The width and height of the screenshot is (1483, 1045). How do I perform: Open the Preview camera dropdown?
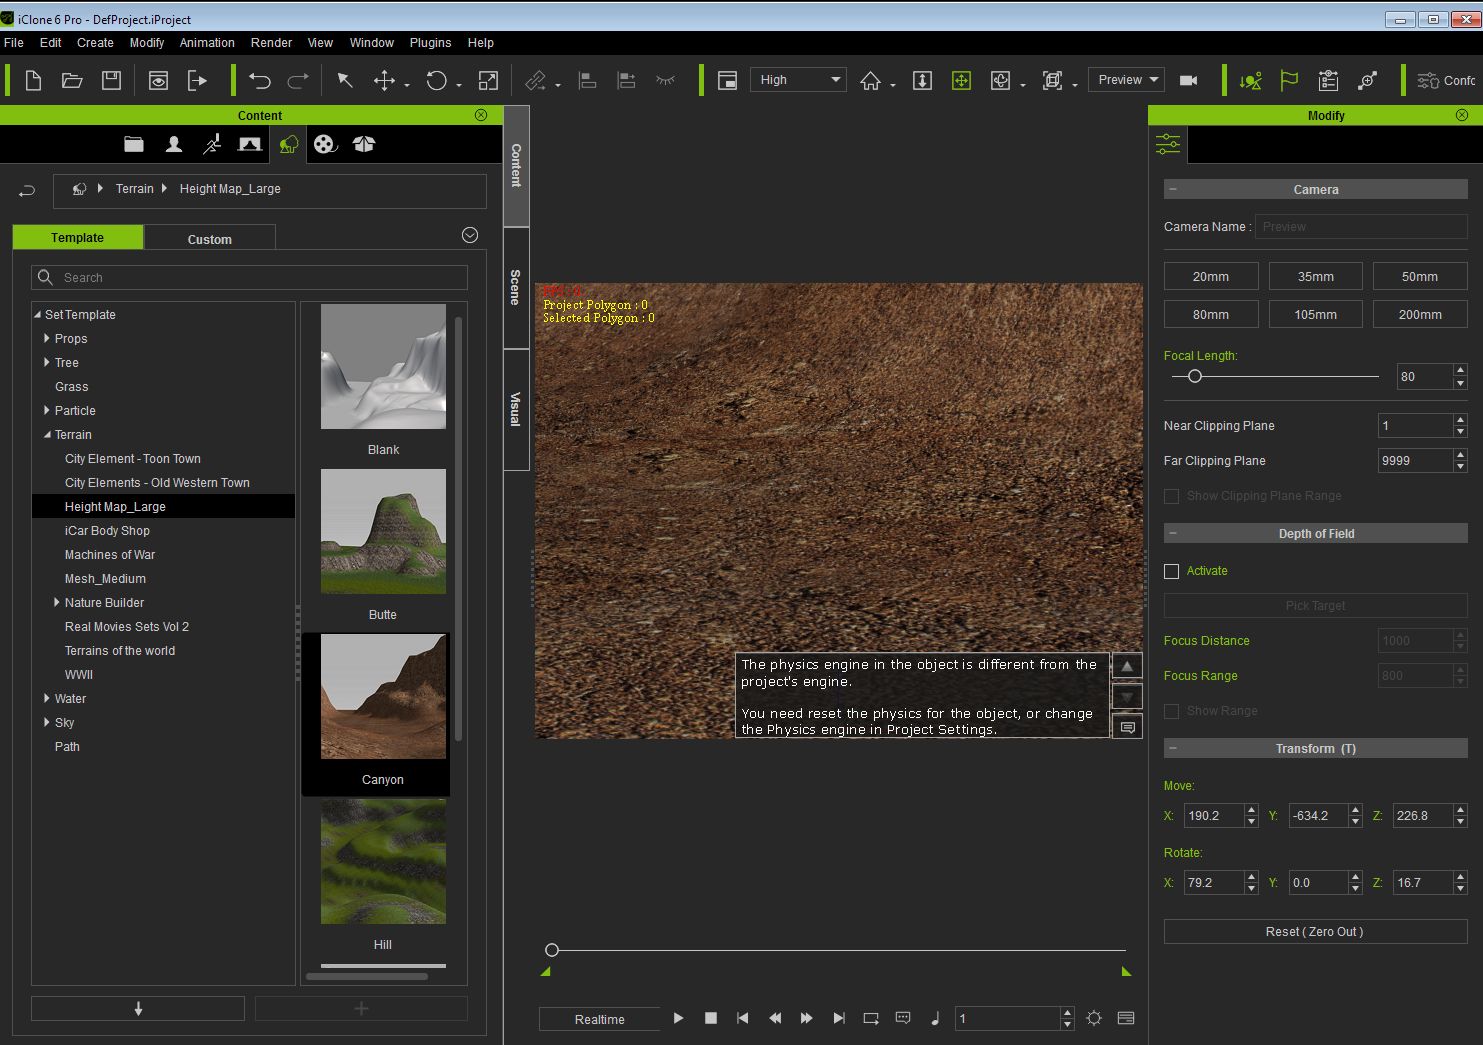1127,80
